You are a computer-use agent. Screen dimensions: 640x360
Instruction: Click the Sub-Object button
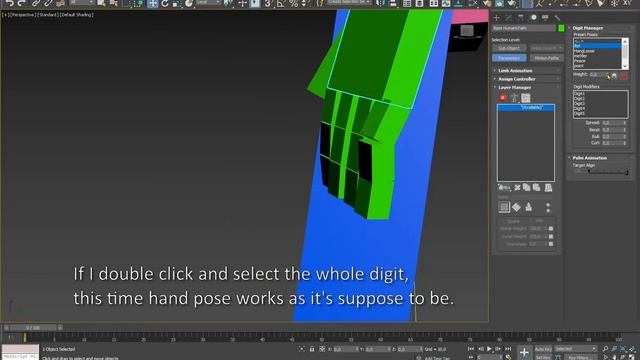click(509, 48)
